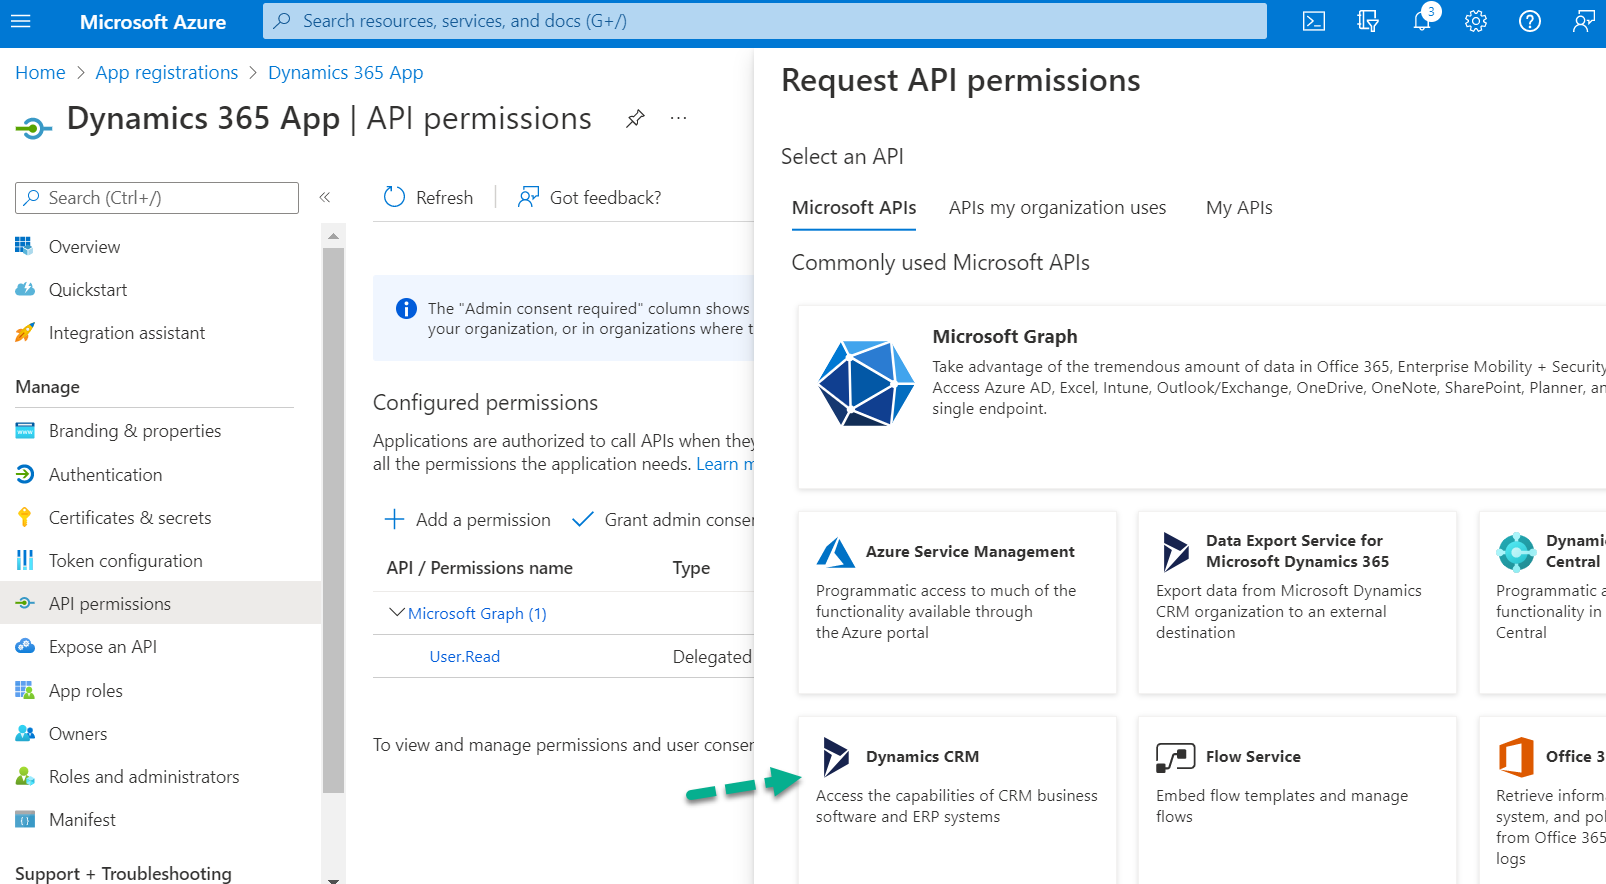Click the Microsoft Azure brand label

[153, 22]
